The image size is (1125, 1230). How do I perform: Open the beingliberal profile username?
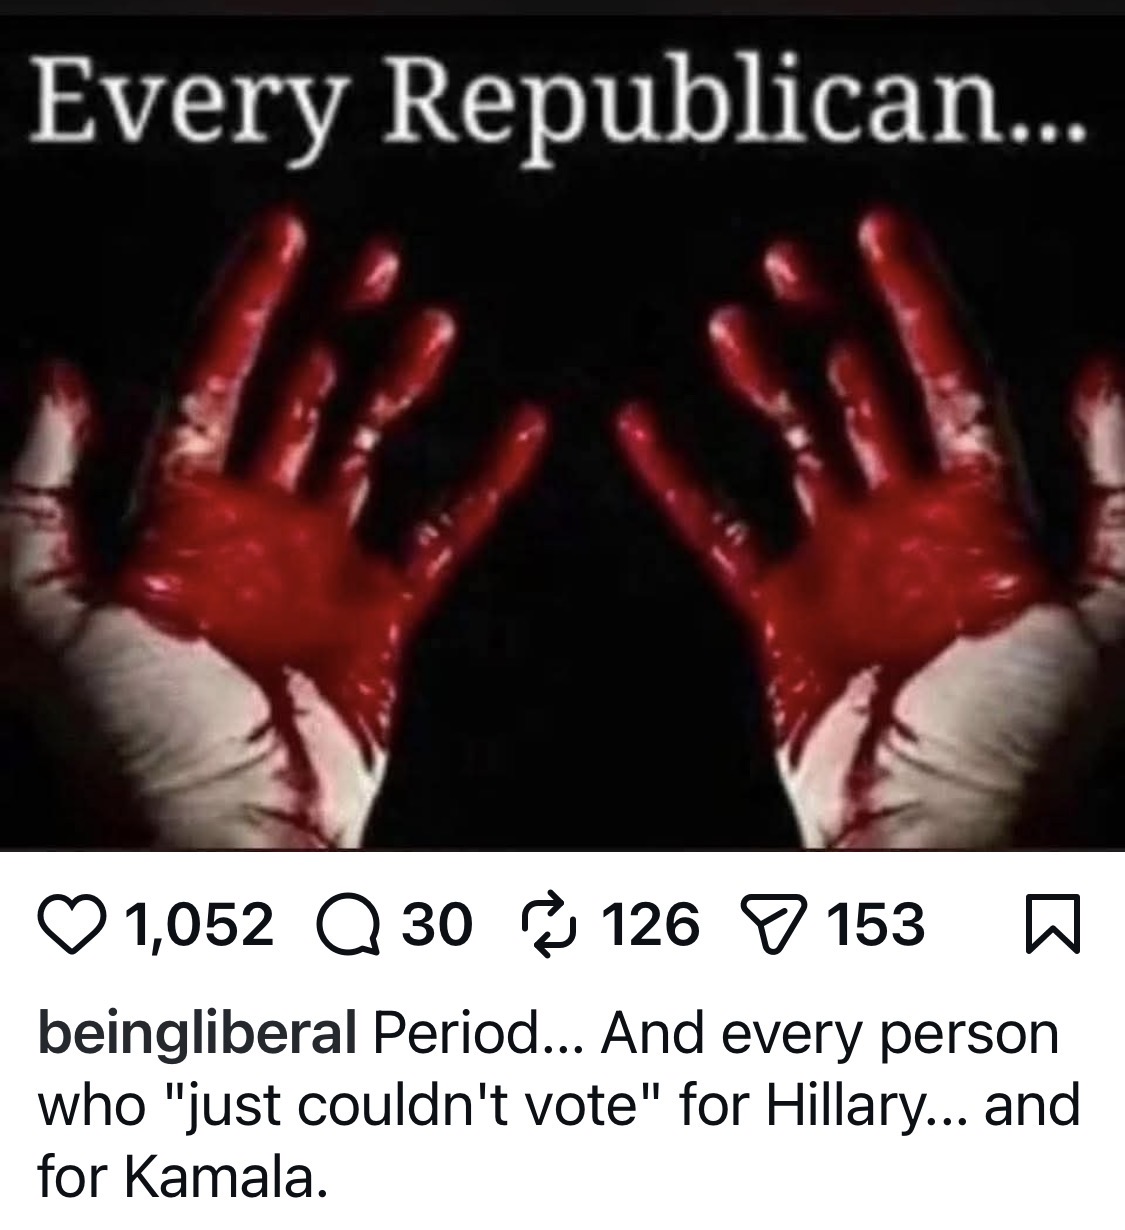pos(197,1034)
